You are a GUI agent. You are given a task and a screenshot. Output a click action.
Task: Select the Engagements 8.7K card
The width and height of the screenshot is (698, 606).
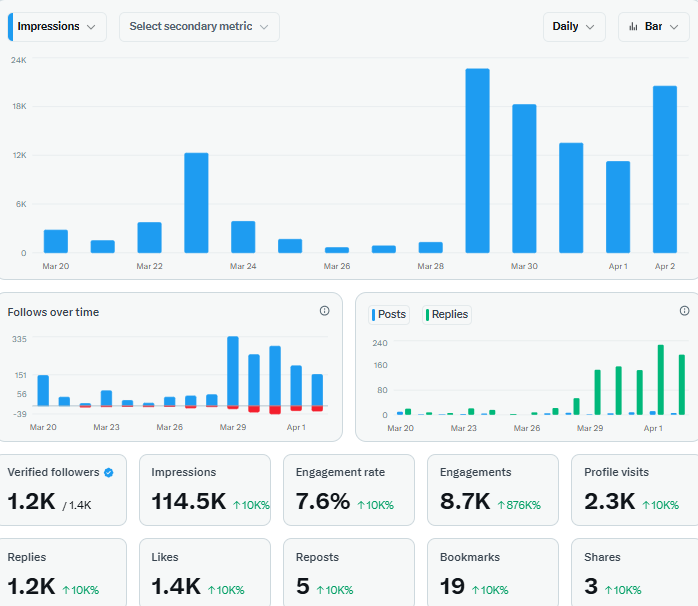[x=493, y=490]
